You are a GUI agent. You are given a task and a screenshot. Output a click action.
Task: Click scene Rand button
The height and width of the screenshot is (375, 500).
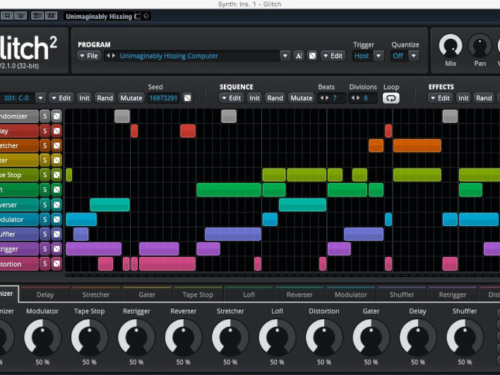click(105, 98)
